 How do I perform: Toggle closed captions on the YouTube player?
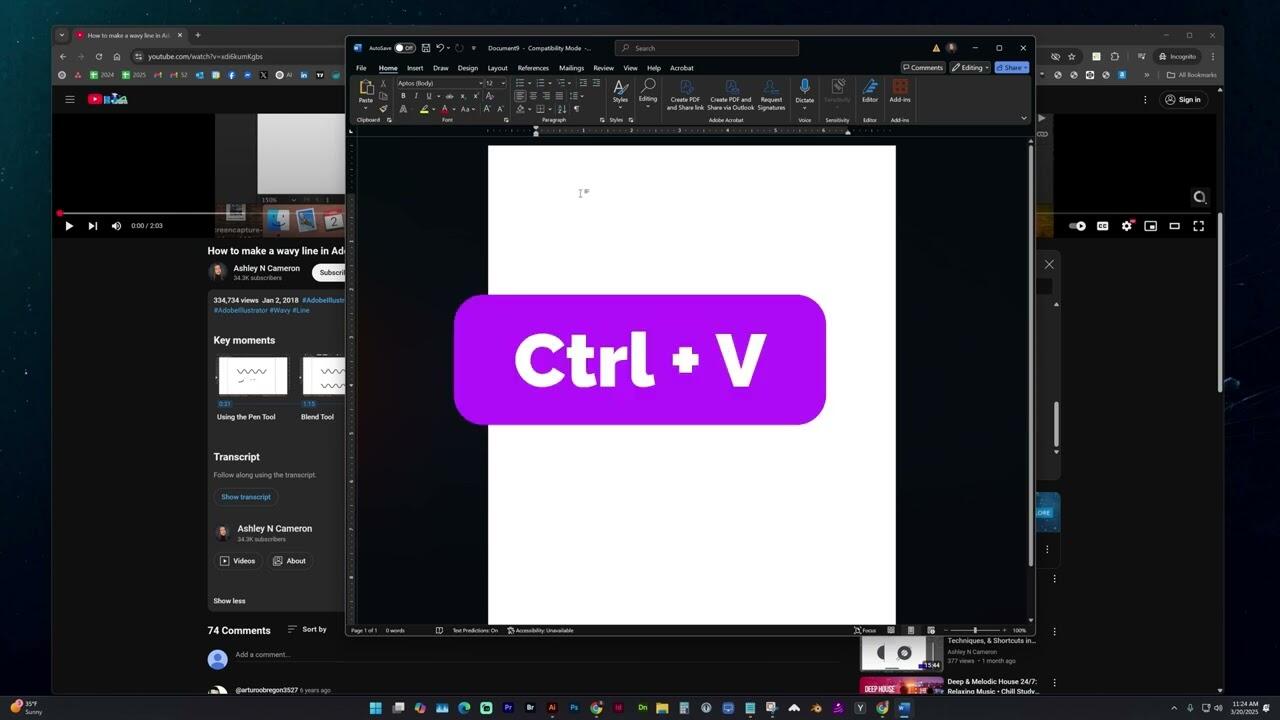(x=1102, y=226)
